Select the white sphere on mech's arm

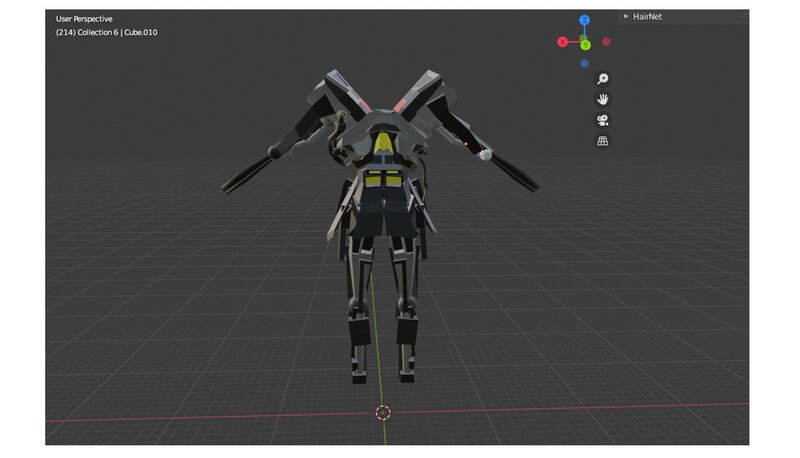coord(485,155)
